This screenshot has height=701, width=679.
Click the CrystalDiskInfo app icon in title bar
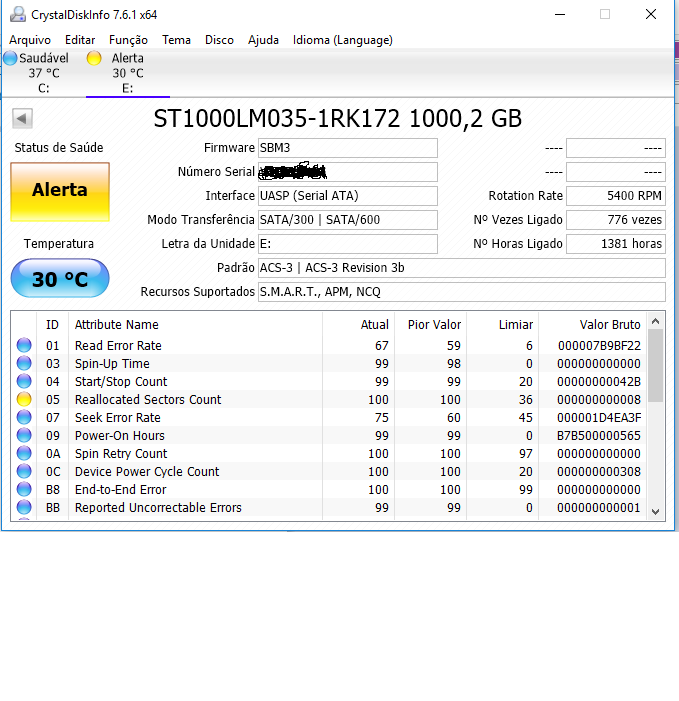(x=18, y=14)
